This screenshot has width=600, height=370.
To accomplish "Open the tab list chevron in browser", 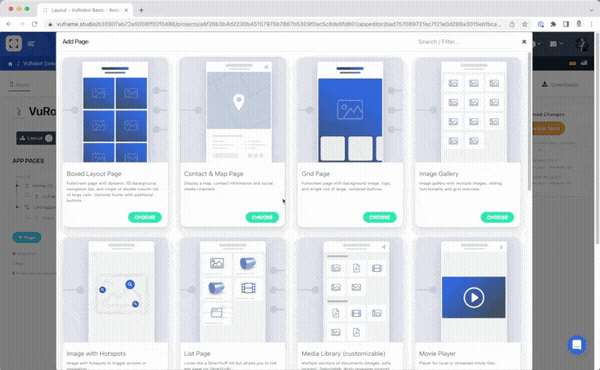I will click(x=592, y=10).
